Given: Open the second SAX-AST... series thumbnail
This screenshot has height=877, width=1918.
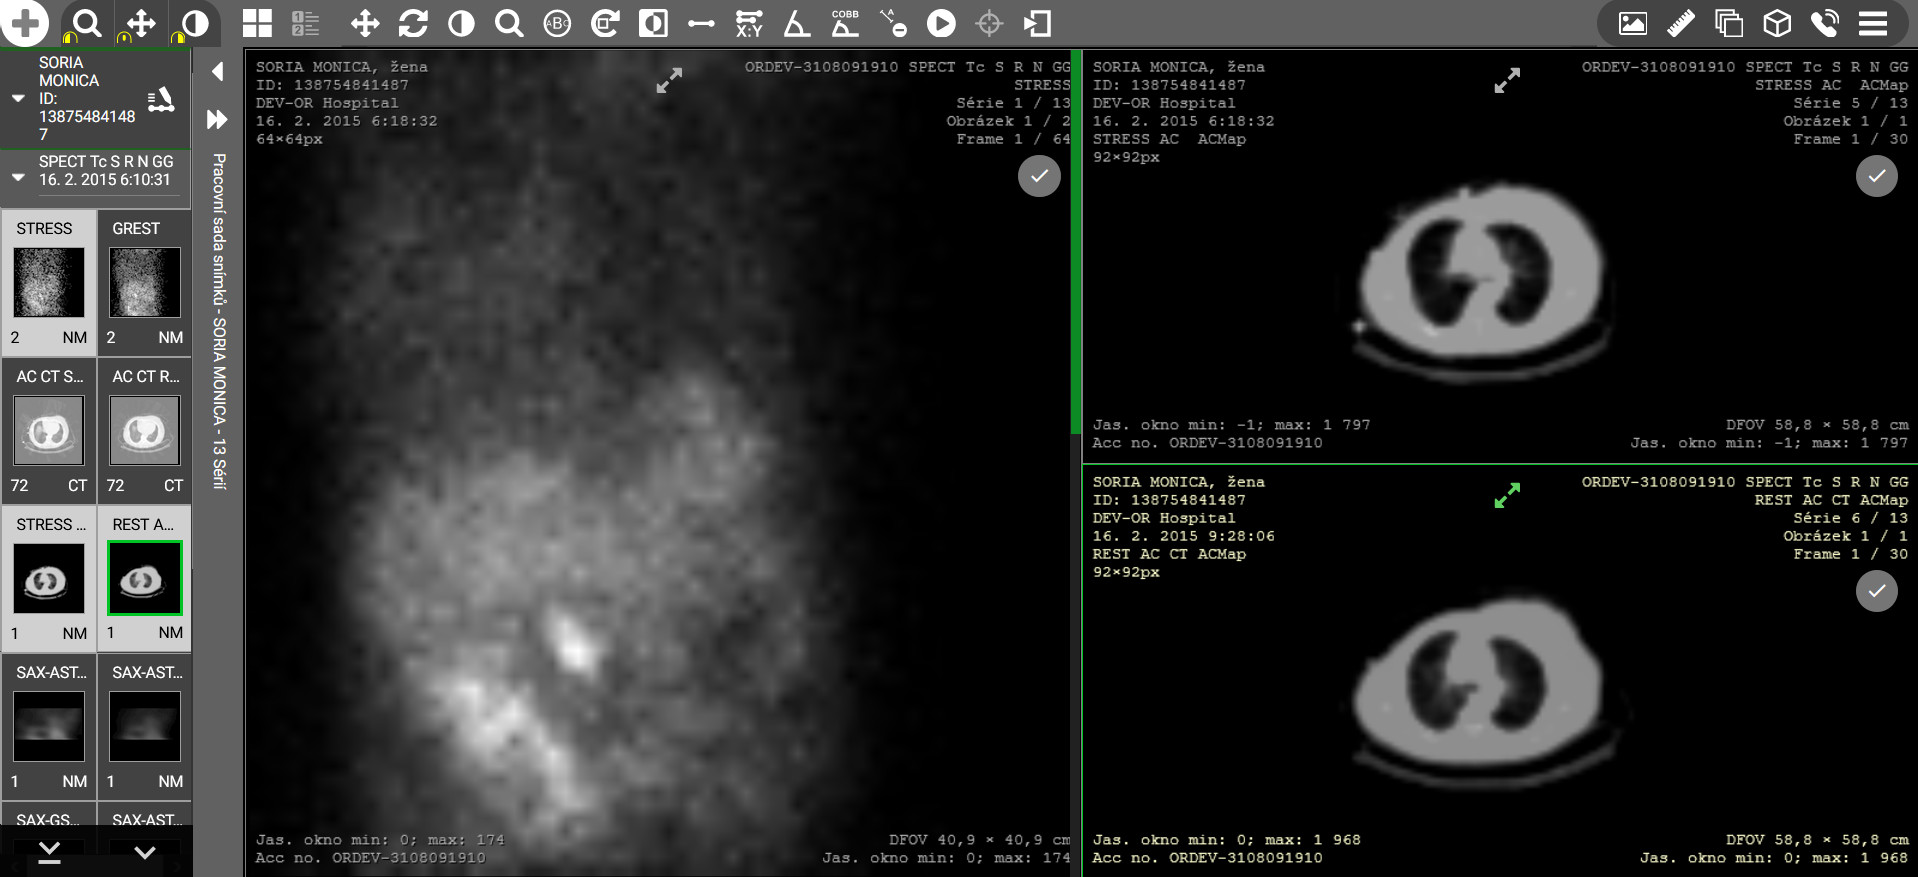Looking at the screenshot, I should [x=145, y=727].
